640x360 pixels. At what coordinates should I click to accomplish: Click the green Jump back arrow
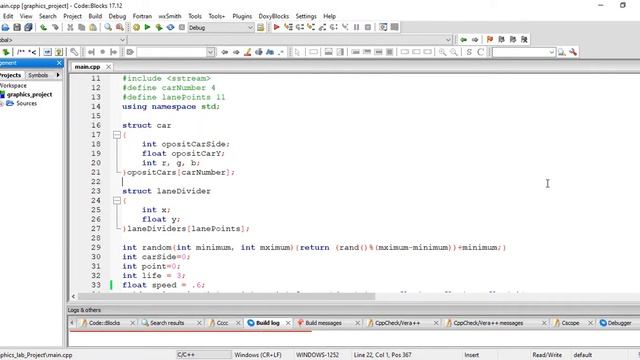[x=463, y=40]
